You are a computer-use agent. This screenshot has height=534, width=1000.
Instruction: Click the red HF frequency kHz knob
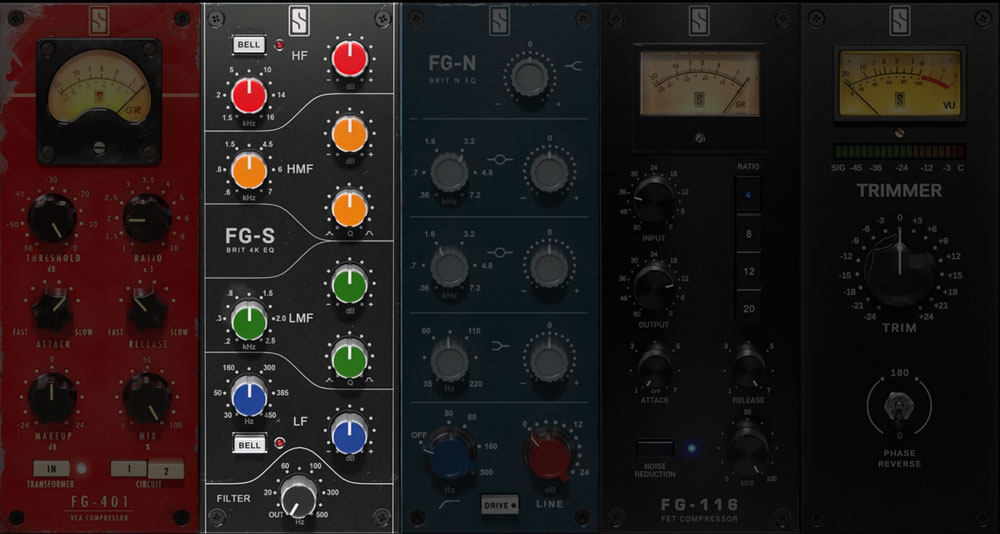[249, 96]
